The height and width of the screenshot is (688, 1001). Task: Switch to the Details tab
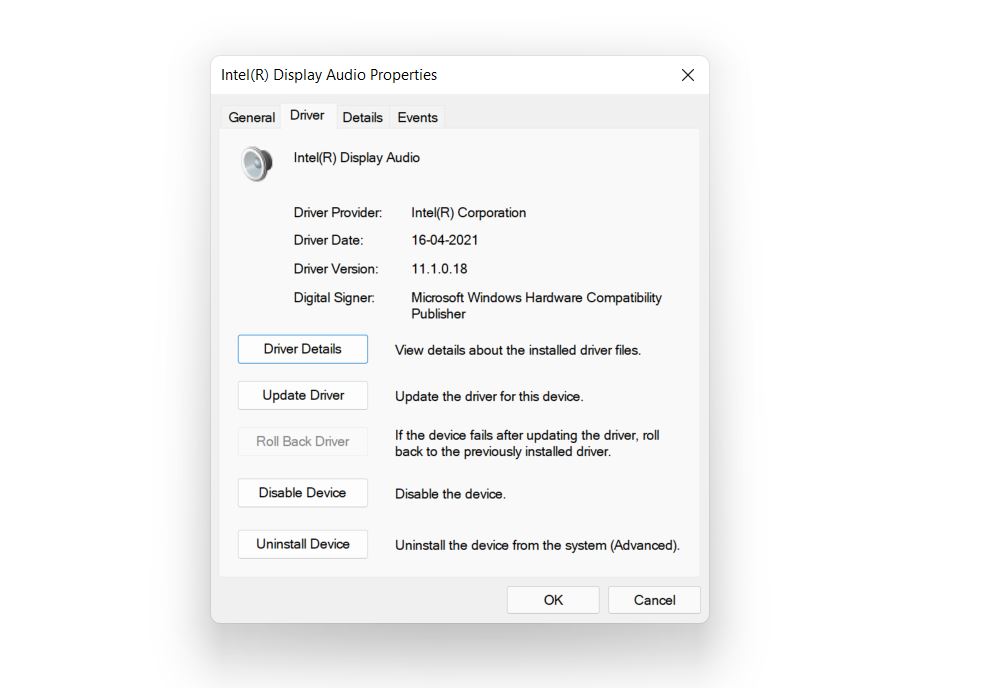362,117
